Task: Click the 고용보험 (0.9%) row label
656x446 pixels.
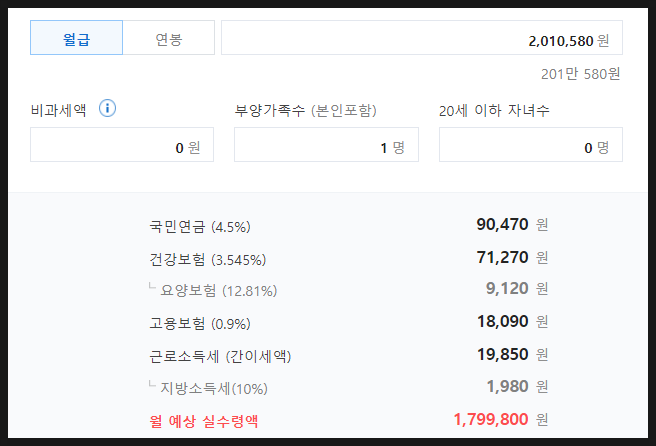Action: 199,323
